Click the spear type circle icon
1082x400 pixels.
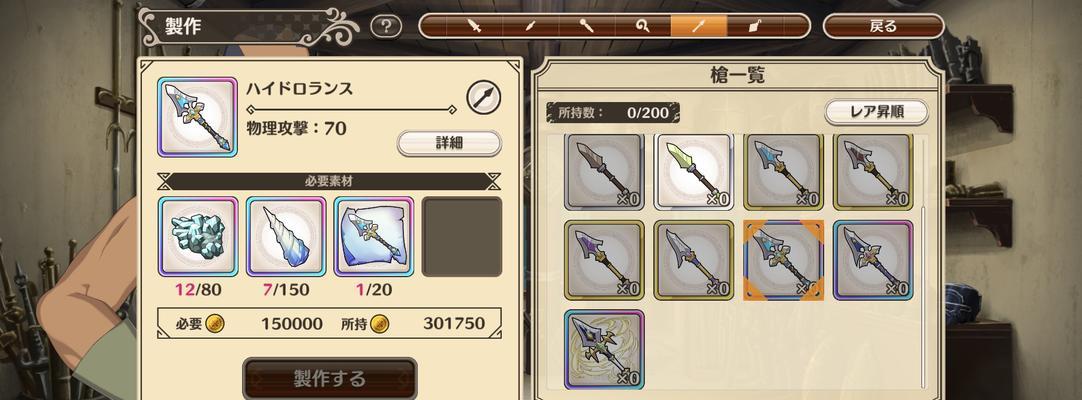click(483, 97)
